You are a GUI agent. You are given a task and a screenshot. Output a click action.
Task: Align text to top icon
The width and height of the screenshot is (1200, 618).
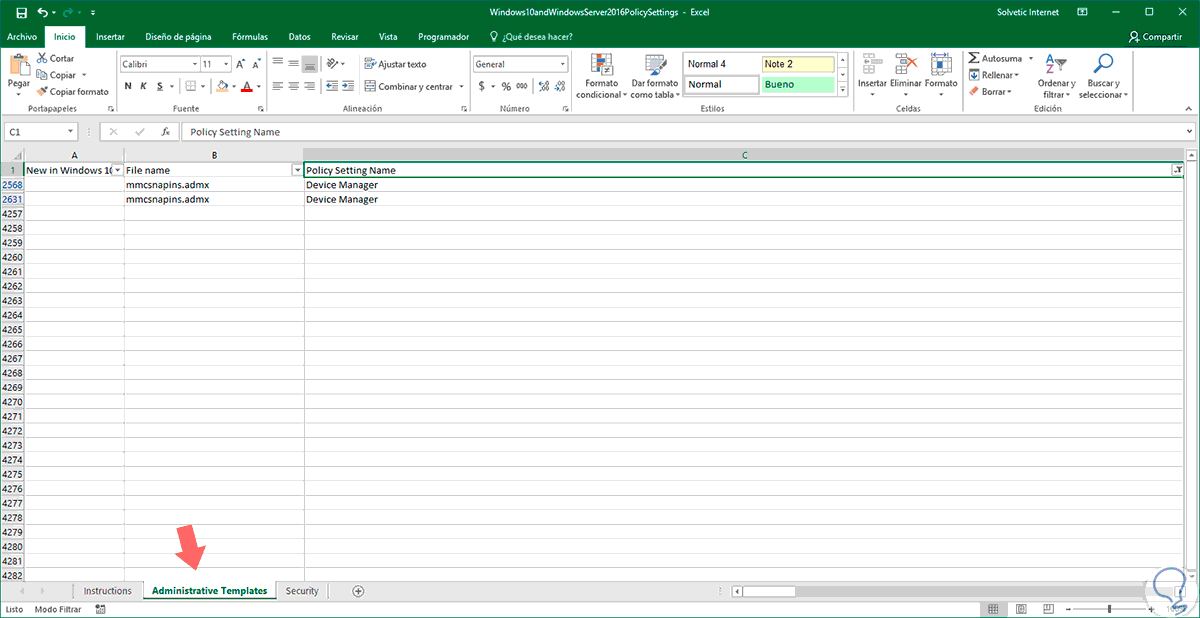click(x=277, y=63)
